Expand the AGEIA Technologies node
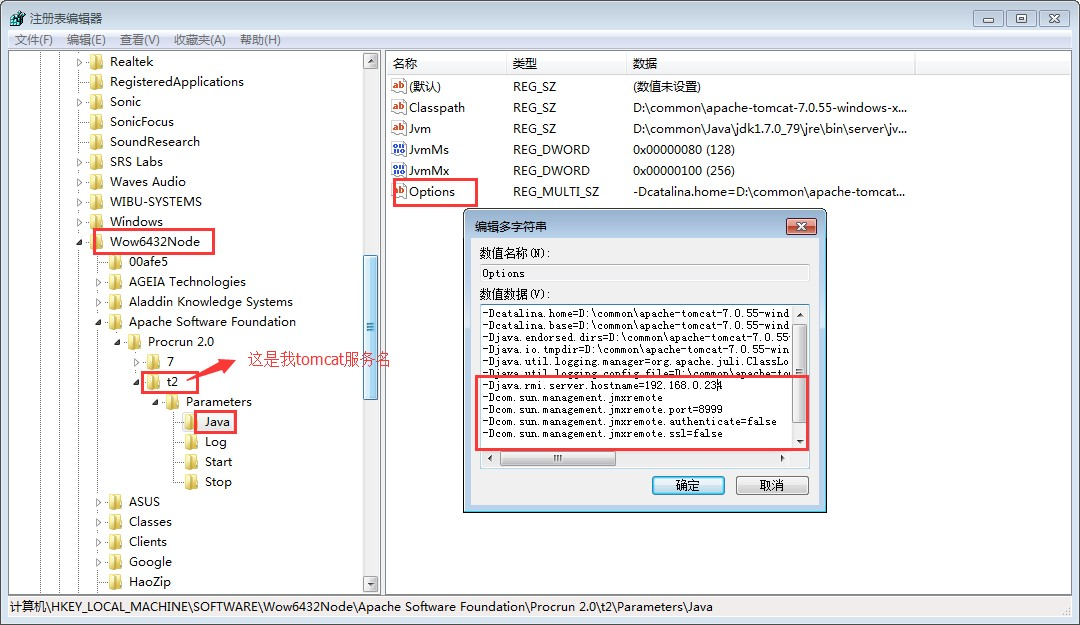Image resolution: width=1080 pixels, height=625 pixels. coord(98,282)
